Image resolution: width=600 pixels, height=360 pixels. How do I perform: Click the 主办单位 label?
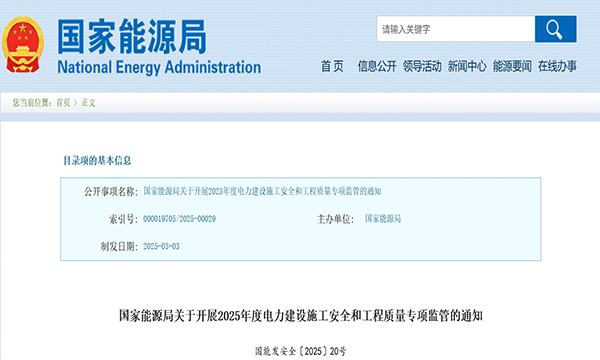point(336,219)
